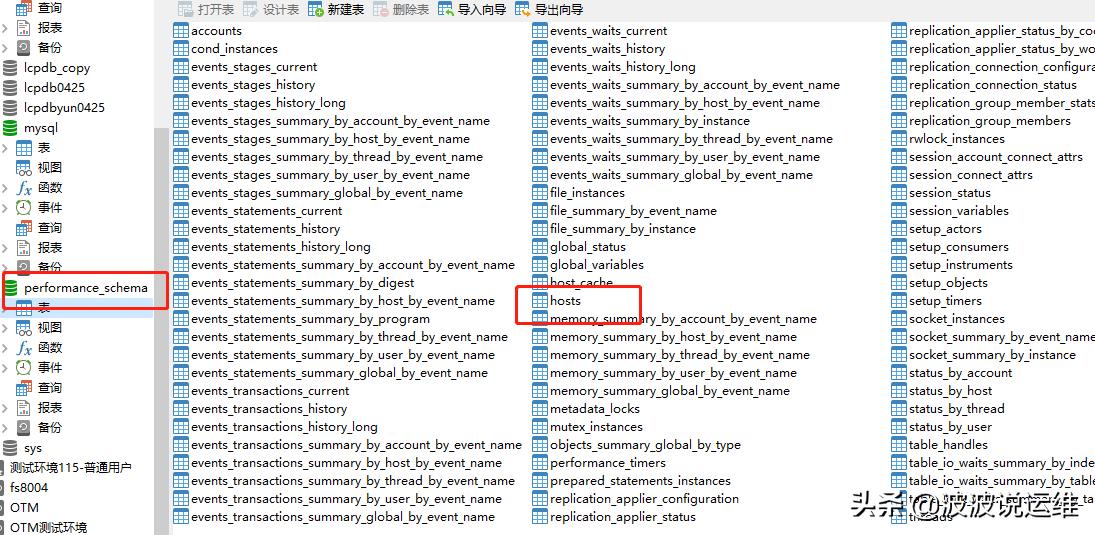Click the table icon beside rwlock_instances
This screenshot has height=535, width=1095.
click(x=899, y=139)
